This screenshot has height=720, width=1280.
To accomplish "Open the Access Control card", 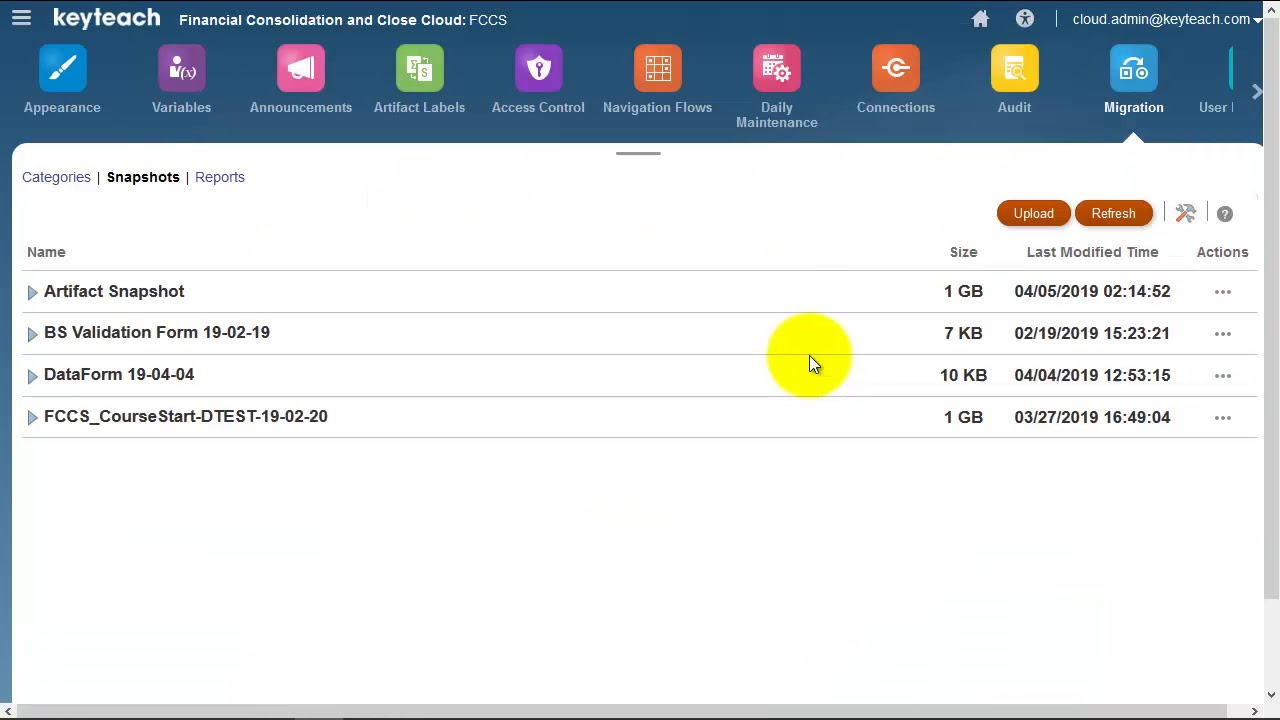I will (538, 81).
